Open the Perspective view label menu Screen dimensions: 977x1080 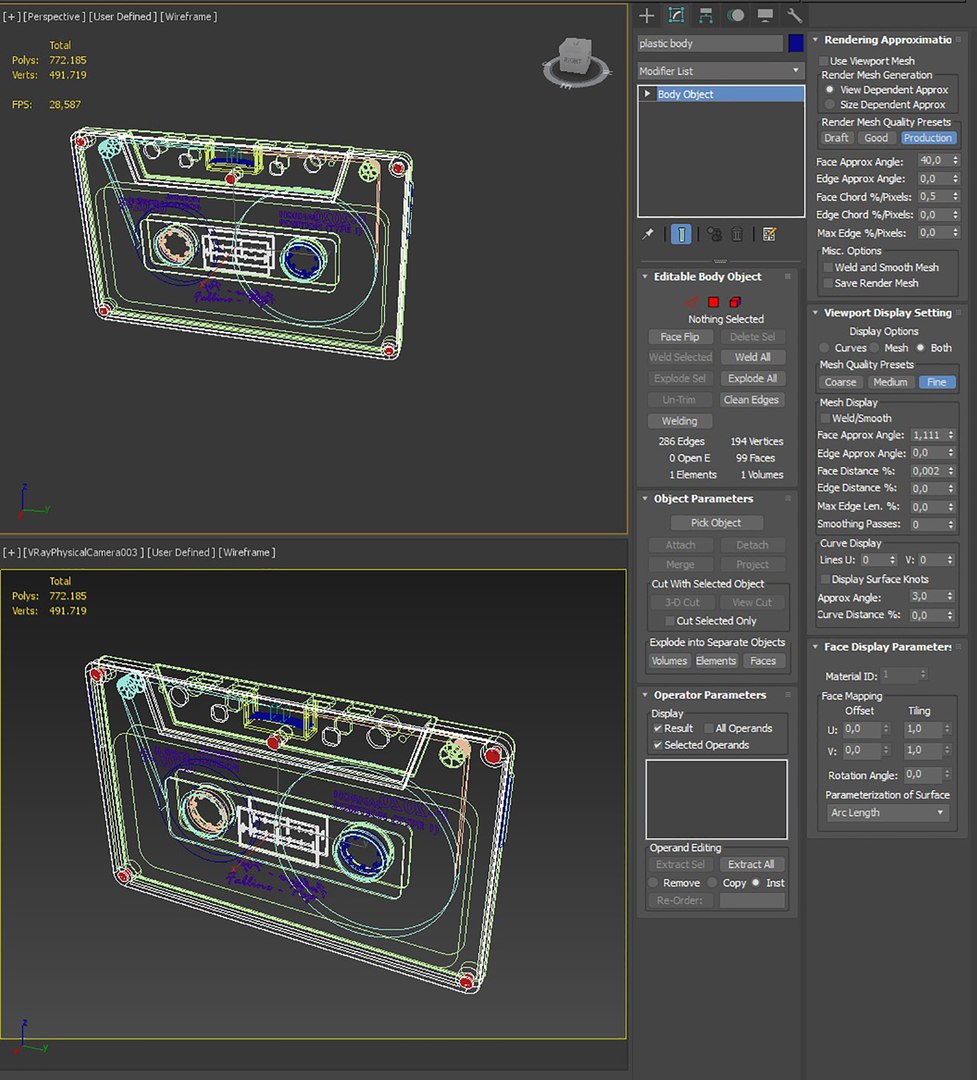(x=54, y=17)
